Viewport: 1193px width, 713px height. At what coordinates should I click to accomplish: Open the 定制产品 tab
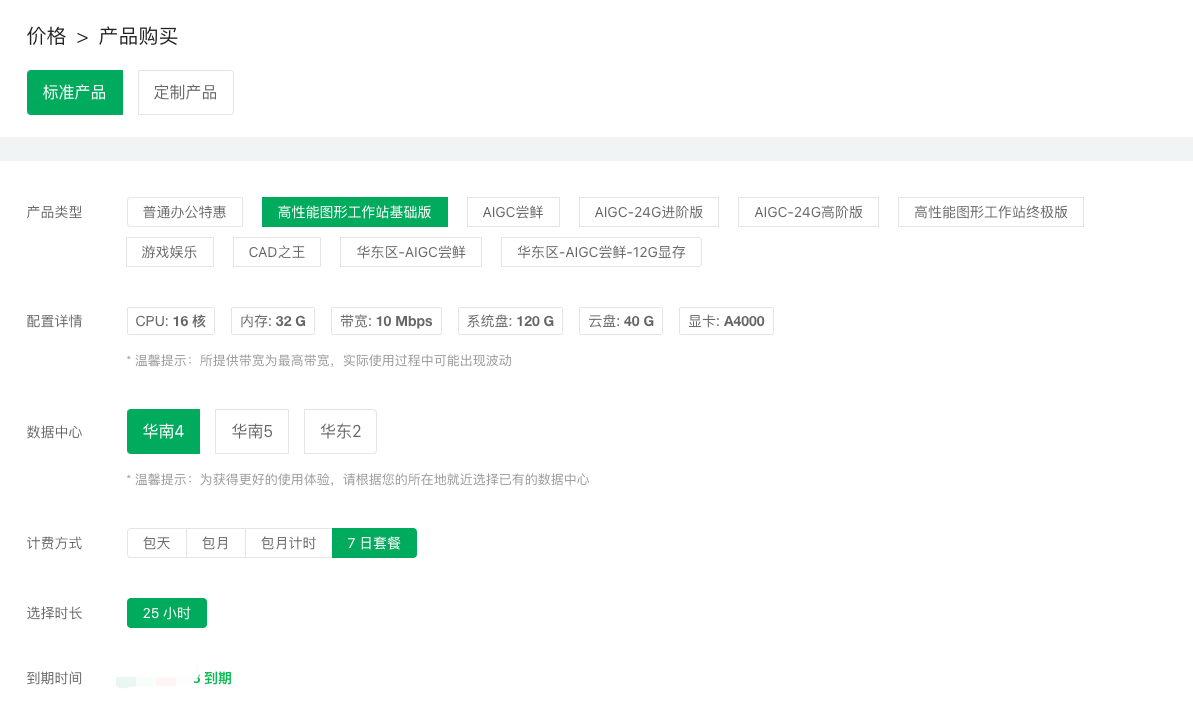(185, 93)
